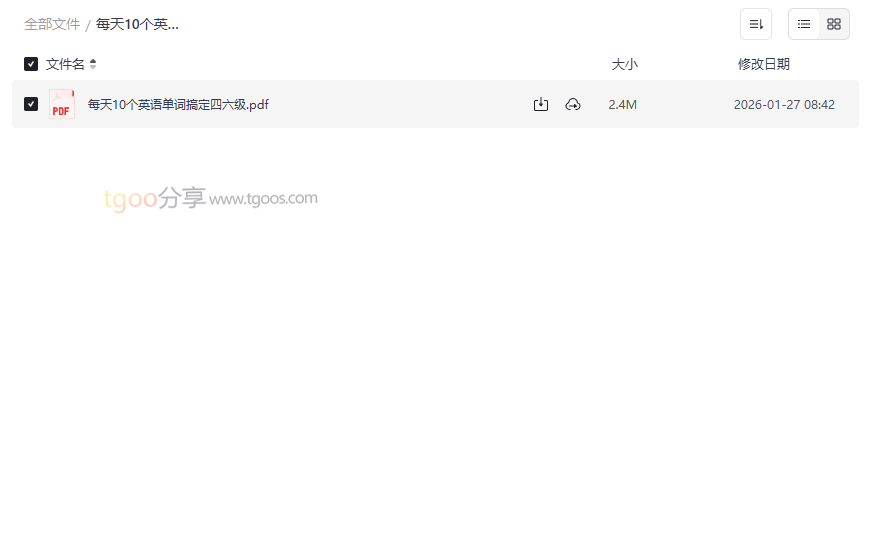Click the tgoo分享 watermark logo
Image resolution: width=874 pixels, height=538 pixels.
[154, 198]
